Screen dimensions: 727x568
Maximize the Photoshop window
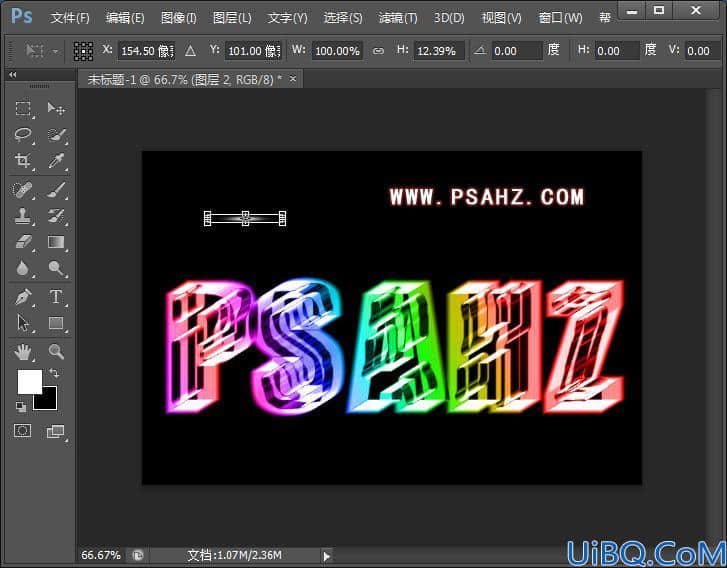tap(659, 10)
